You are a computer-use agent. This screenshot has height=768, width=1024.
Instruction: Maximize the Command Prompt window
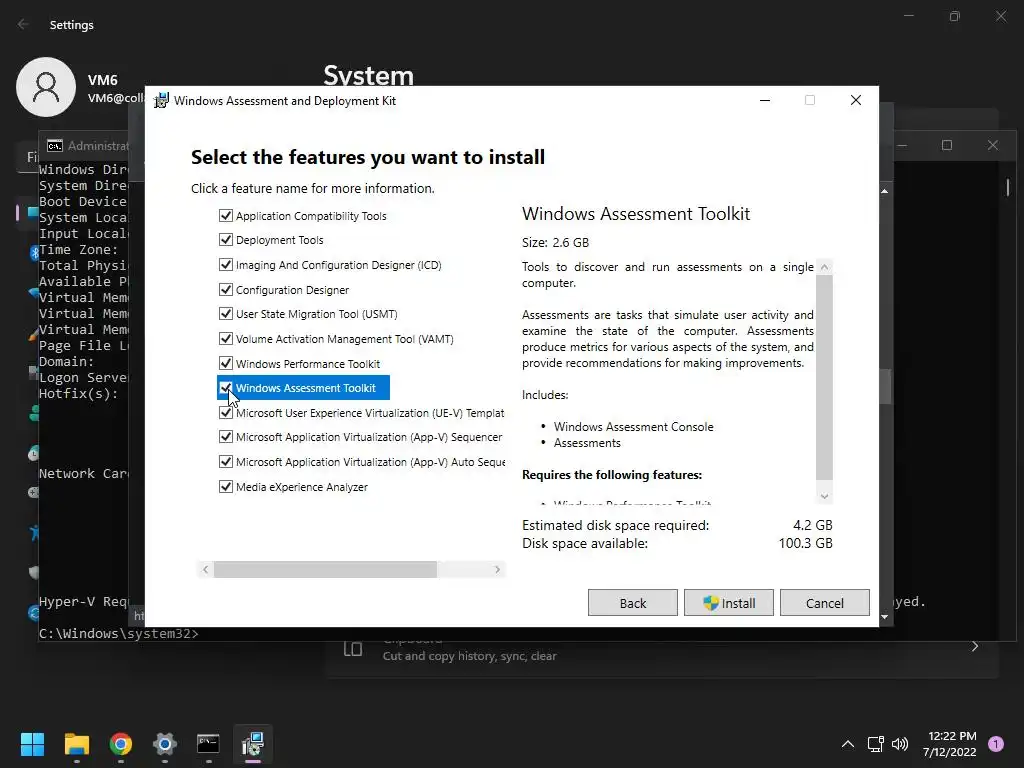tap(947, 145)
